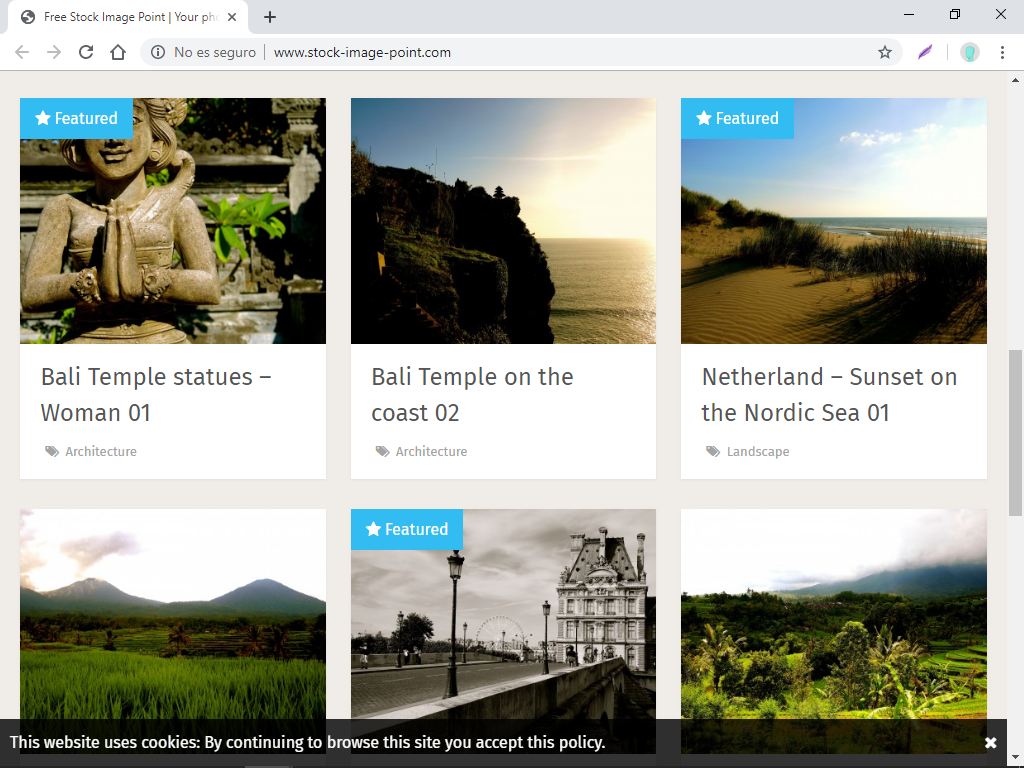Open the browser home page
The image size is (1024, 768).
(118, 52)
